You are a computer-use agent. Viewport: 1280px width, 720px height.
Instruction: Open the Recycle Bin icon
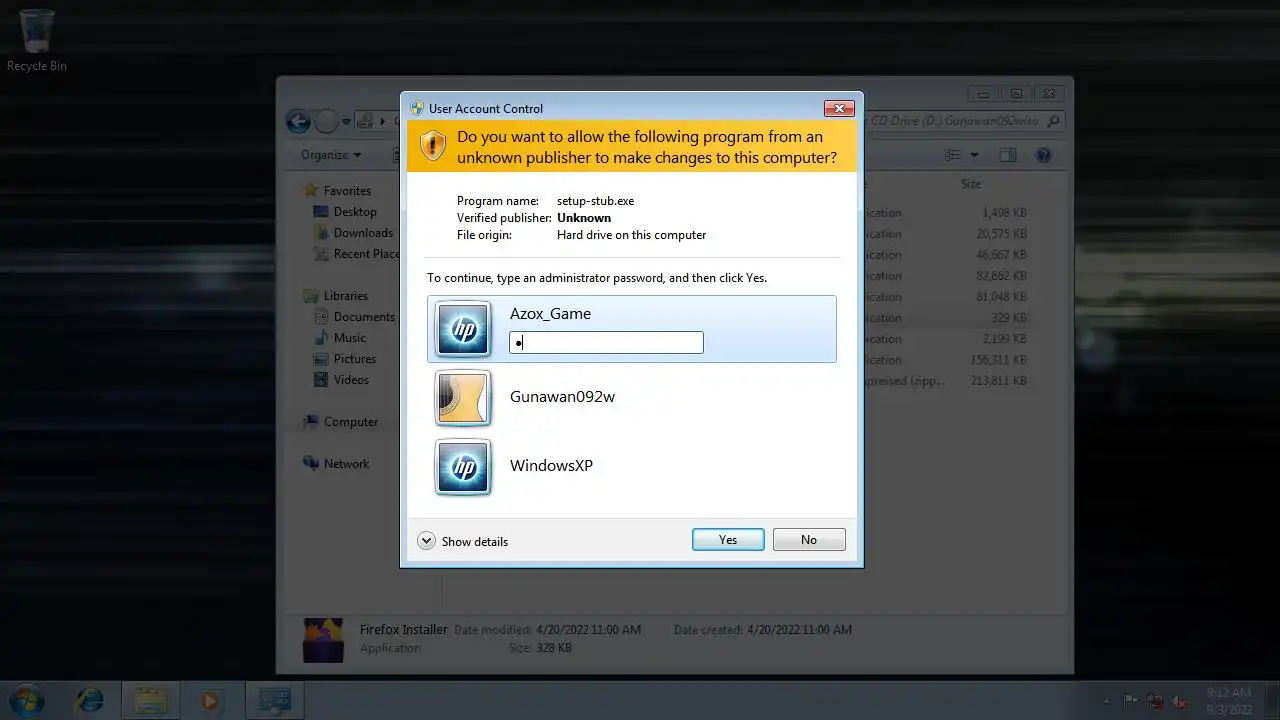(x=37, y=40)
